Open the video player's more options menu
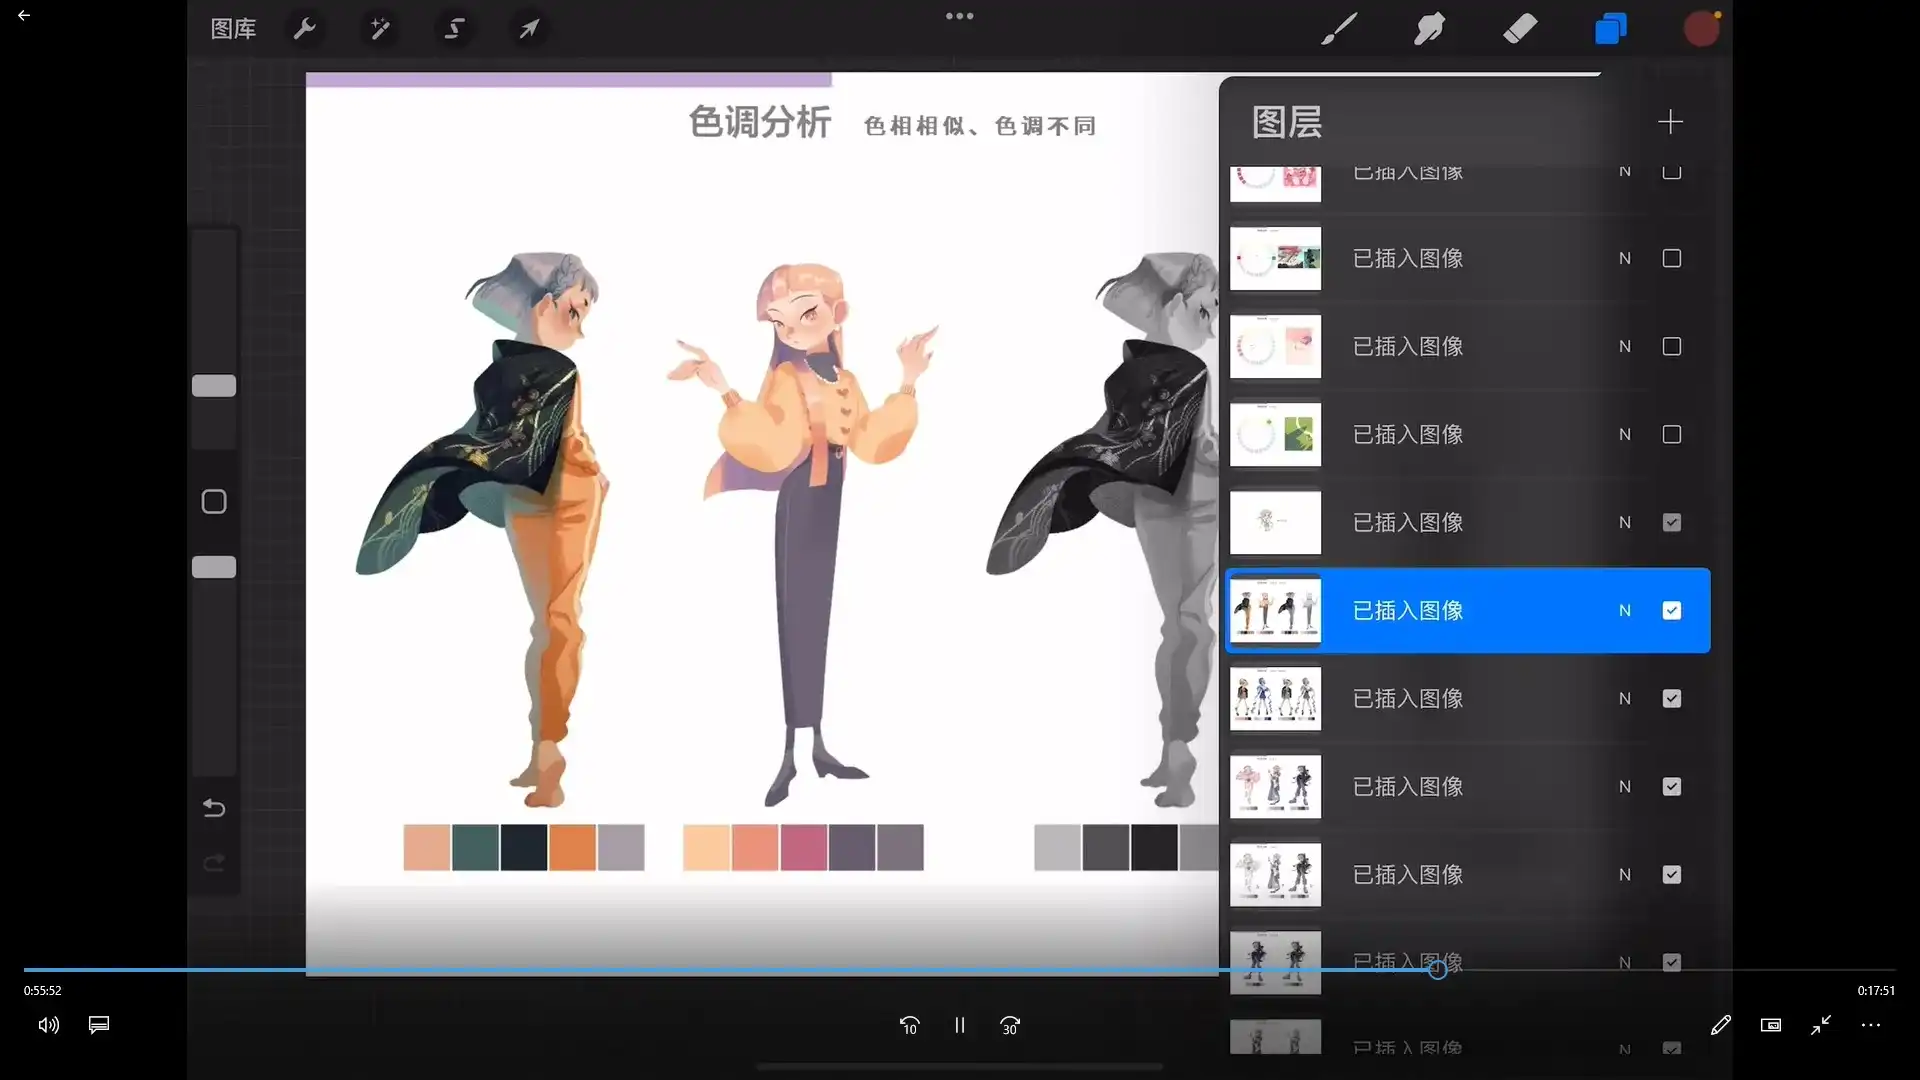The height and width of the screenshot is (1080, 1920). (x=1871, y=1025)
